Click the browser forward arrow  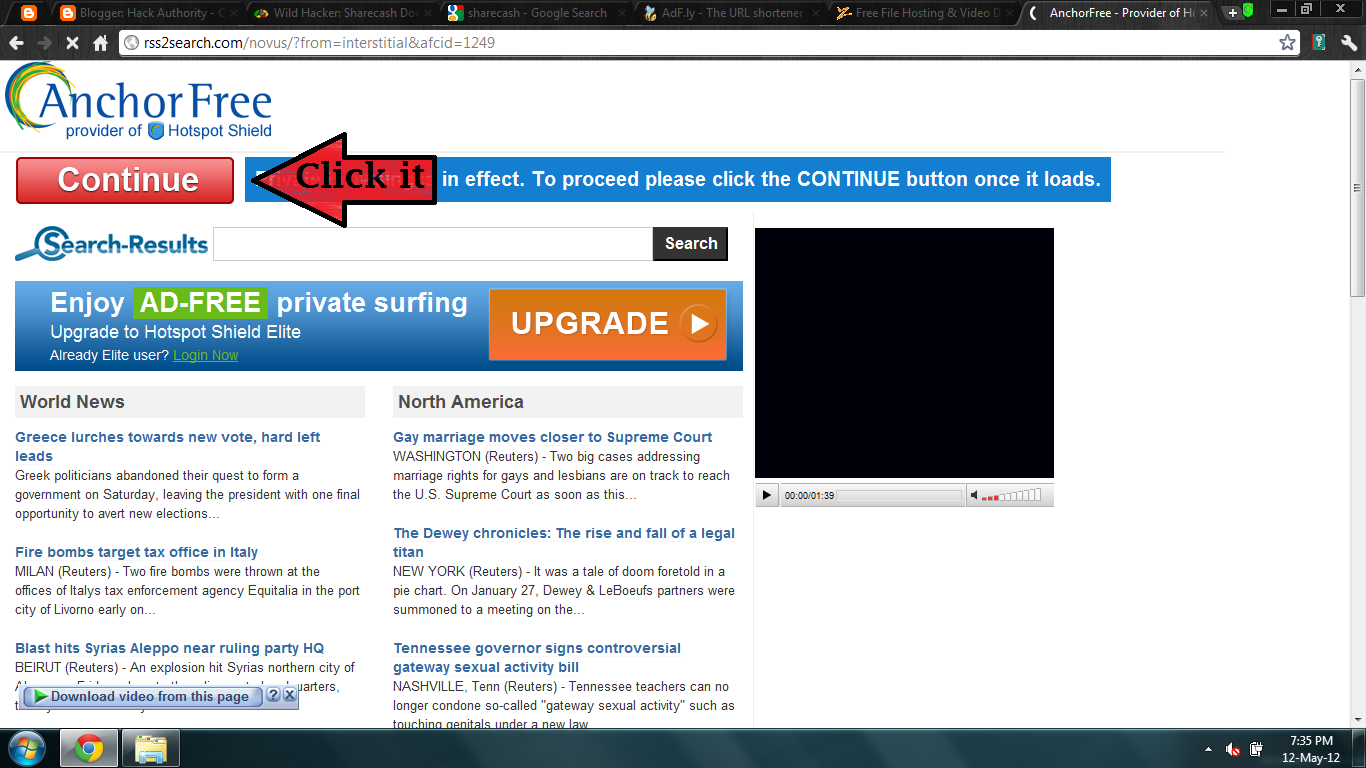pyautogui.click(x=44, y=43)
